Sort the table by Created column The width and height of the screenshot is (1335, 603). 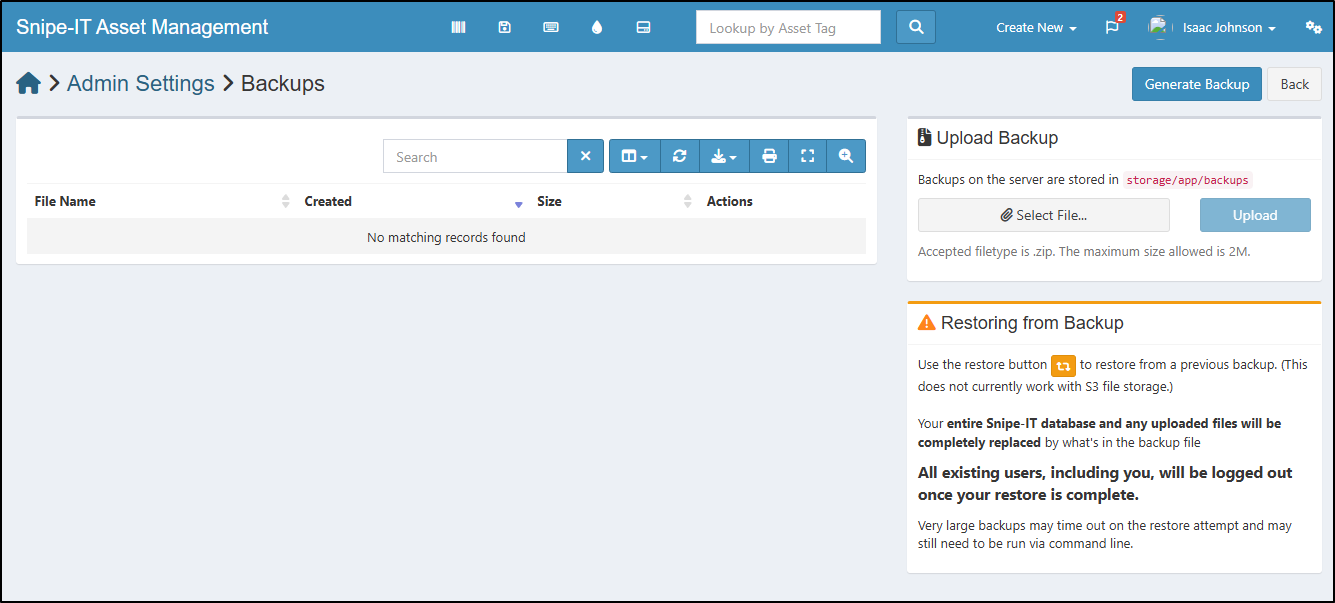[x=328, y=201]
